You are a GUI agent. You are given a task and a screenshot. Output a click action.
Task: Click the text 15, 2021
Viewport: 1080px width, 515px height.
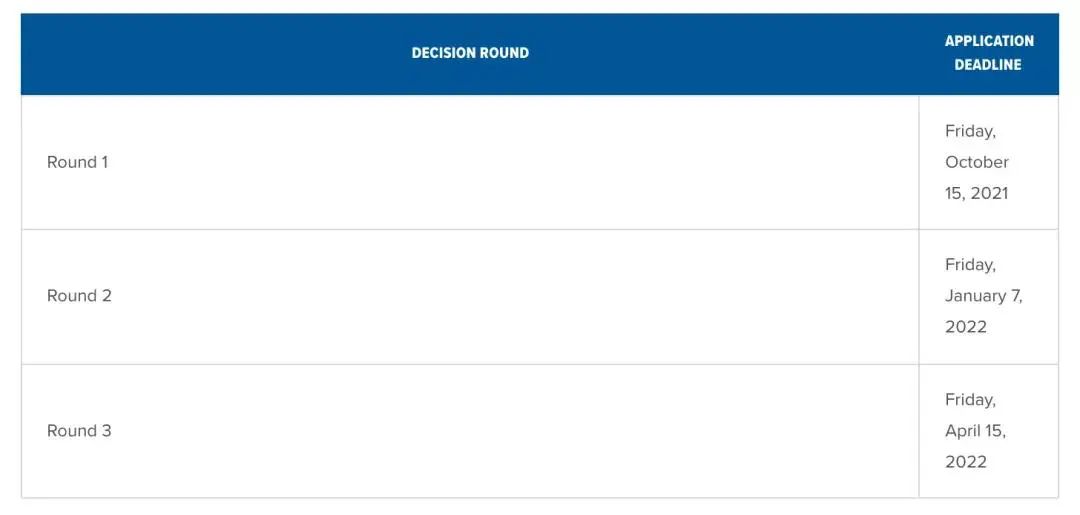tap(976, 193)
